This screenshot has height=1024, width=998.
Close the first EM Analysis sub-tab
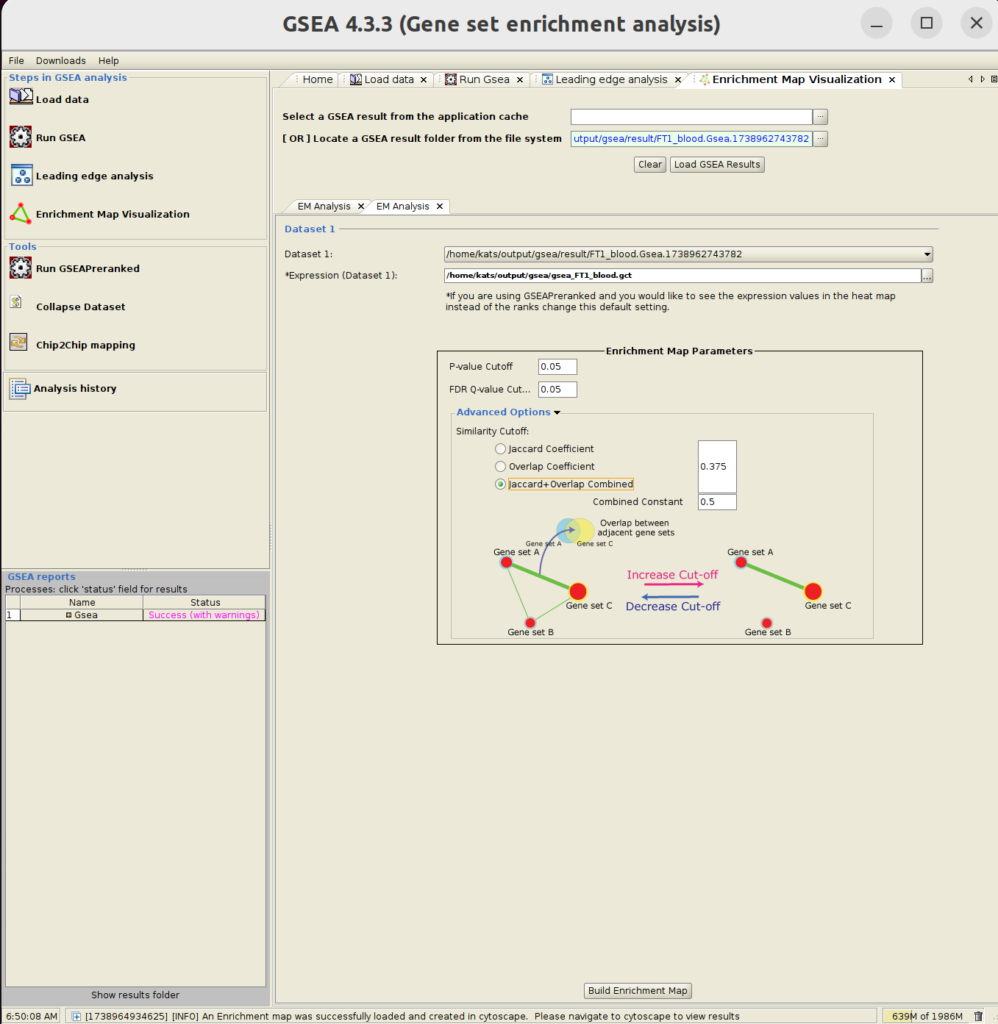pos(361,206)
